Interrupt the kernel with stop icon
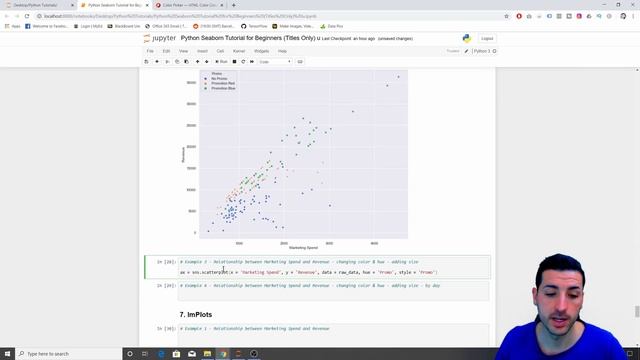Viewport: 640px width, 360px height. [234, 62]
